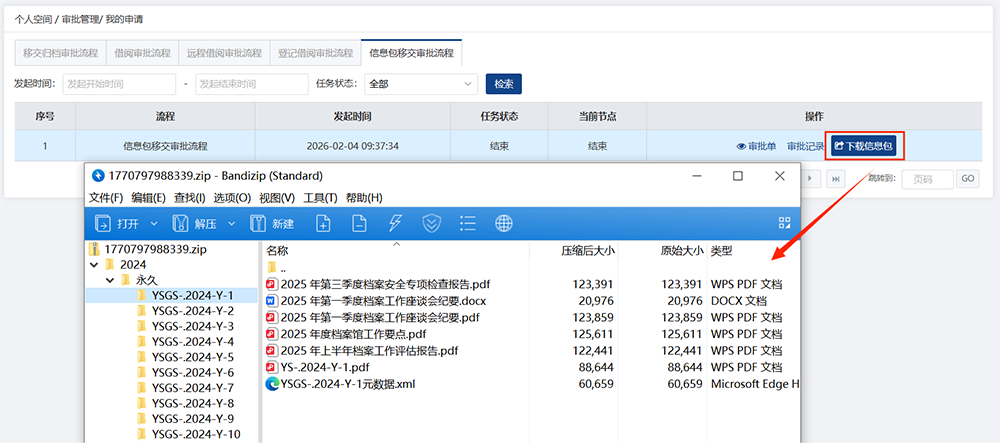Viewport: 1000px width, 443px height.
Task: Open the 工具(T) menu
Action: [x=320, y=198]
